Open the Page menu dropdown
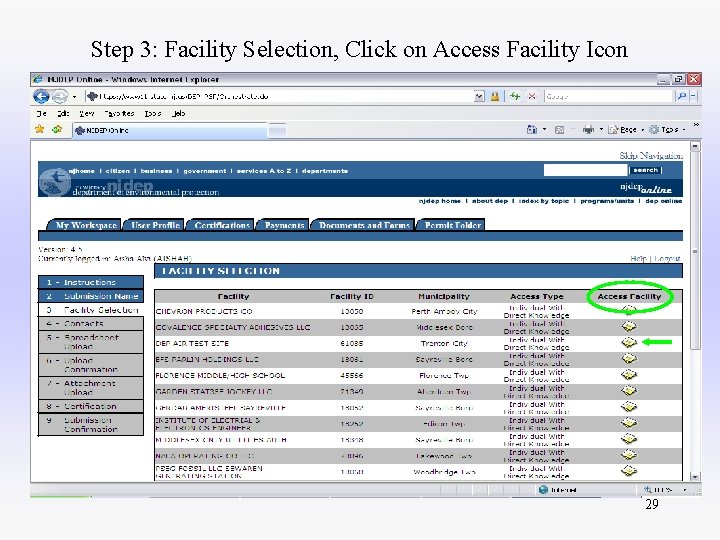 626,130
